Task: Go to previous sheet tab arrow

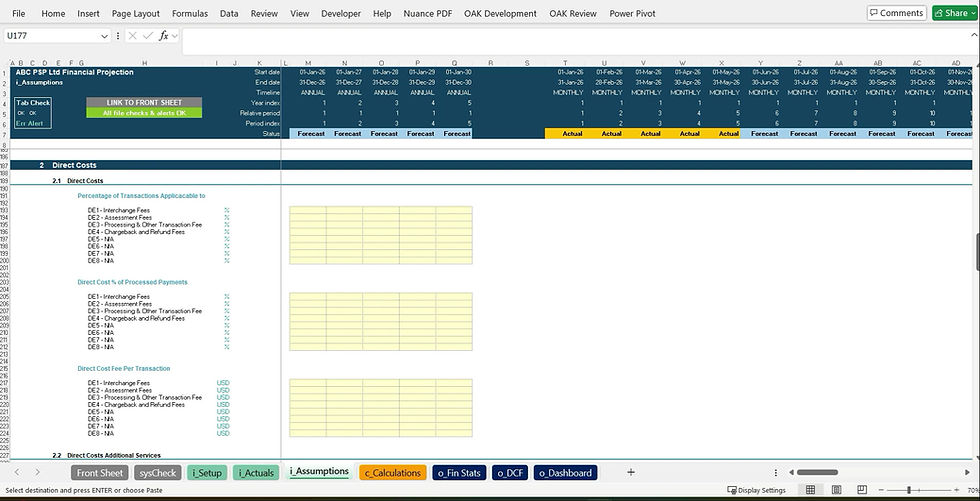Action: [x=17, y=472]
